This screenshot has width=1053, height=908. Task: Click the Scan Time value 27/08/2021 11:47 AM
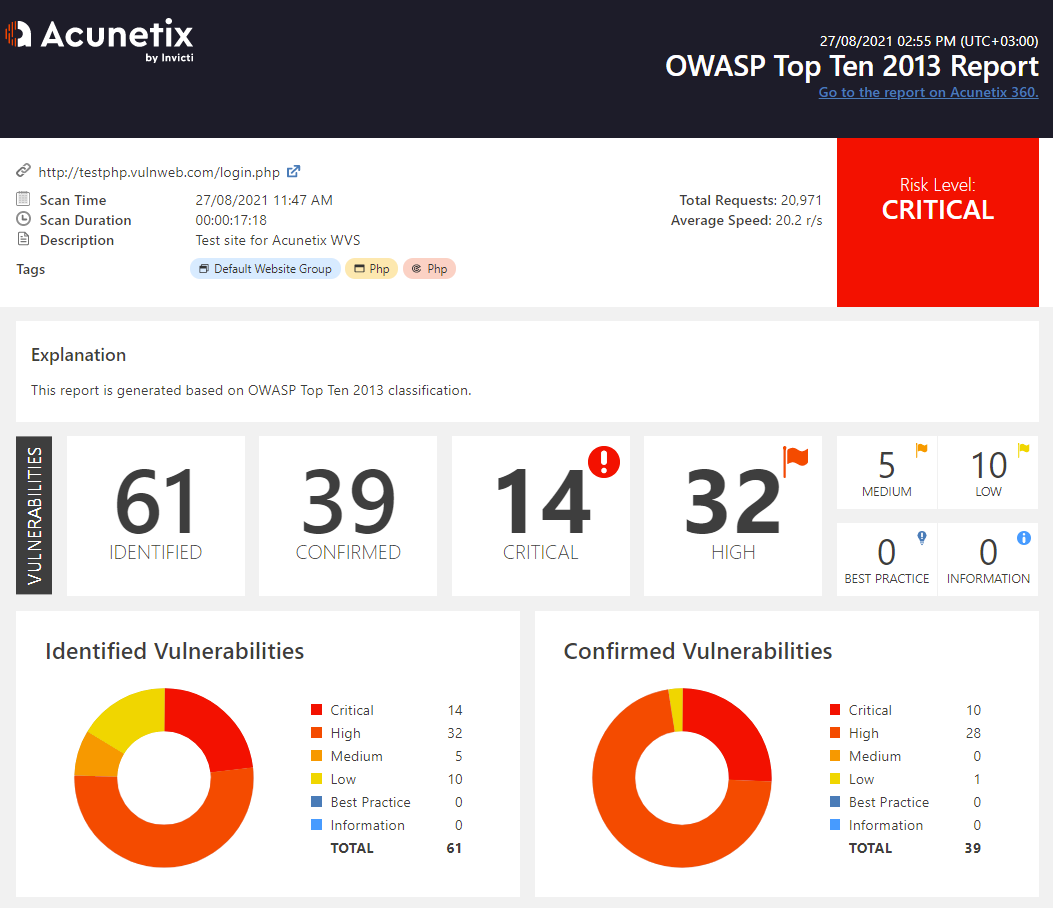coord(264,200)
